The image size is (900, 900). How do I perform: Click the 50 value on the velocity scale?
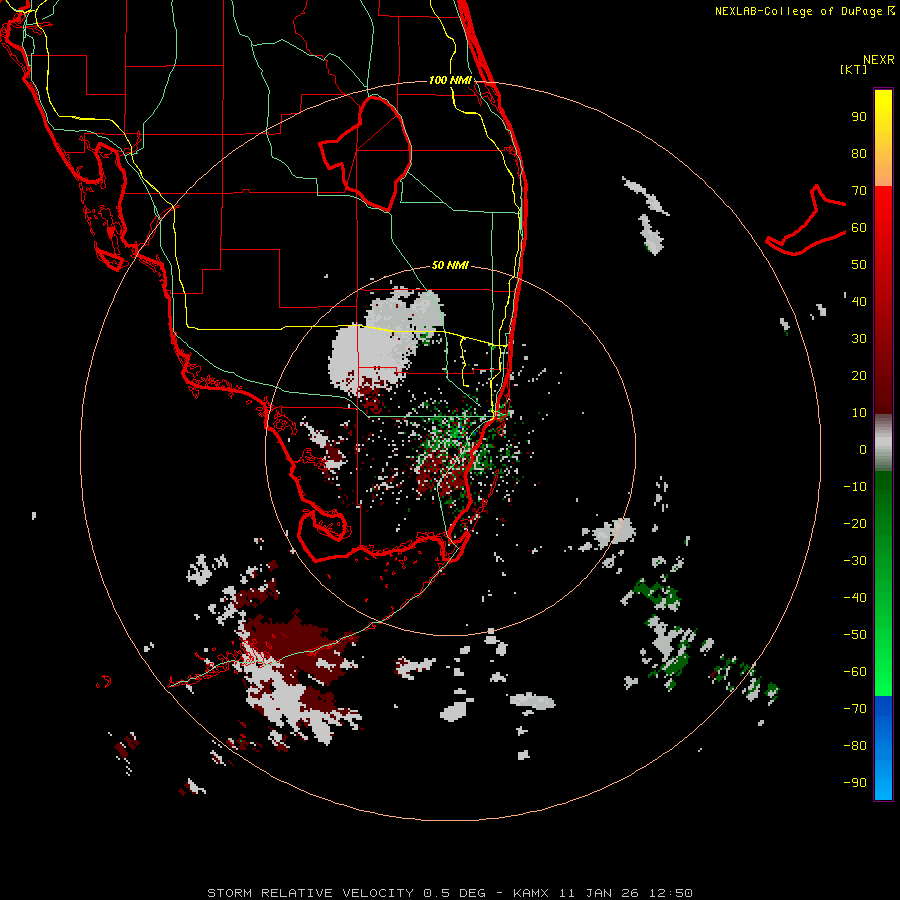coord(859,265)
